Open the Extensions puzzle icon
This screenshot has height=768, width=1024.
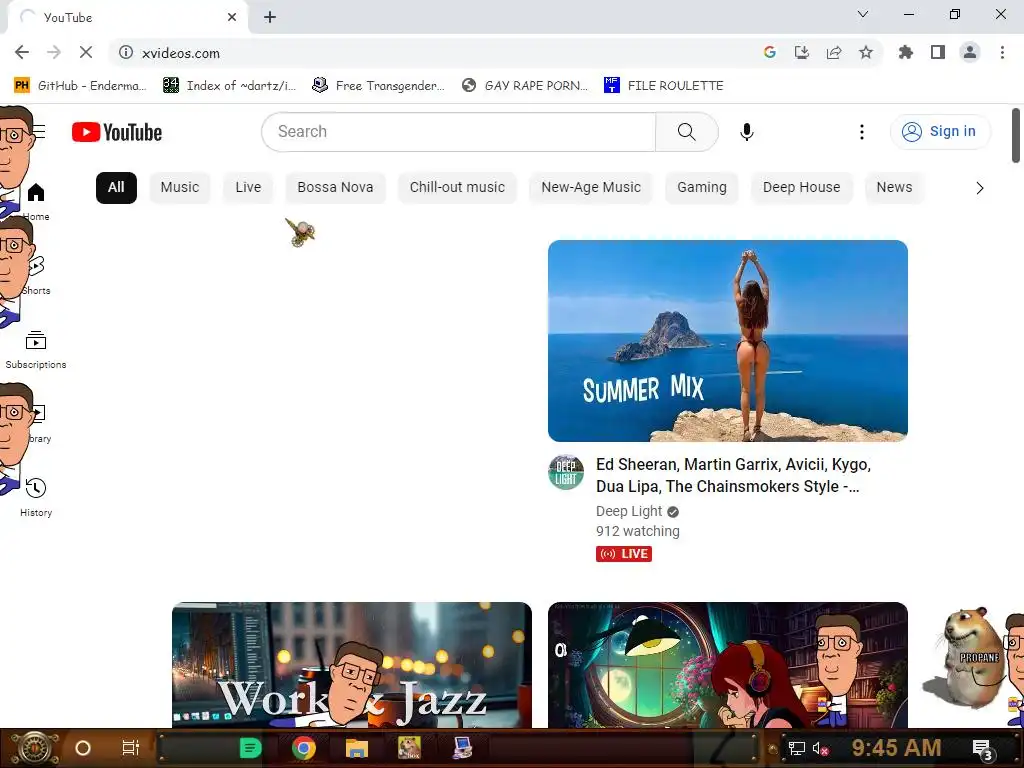pyautogui.click(x=906, y=52)
